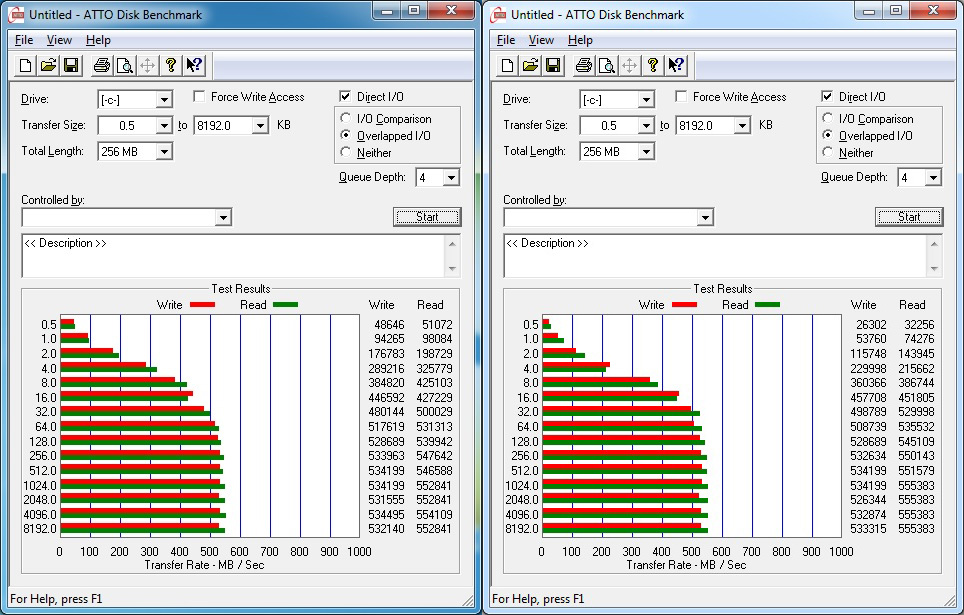Enable Force Write Access in left window
The height and width of the screenshot is (615, 964).
click(x=199, y=97)
